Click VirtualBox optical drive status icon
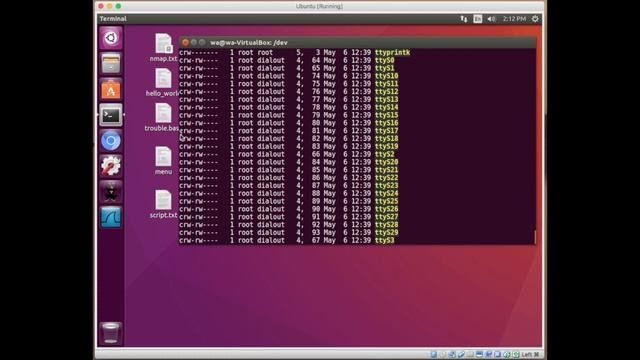The image size is (640, 360). 443,354
